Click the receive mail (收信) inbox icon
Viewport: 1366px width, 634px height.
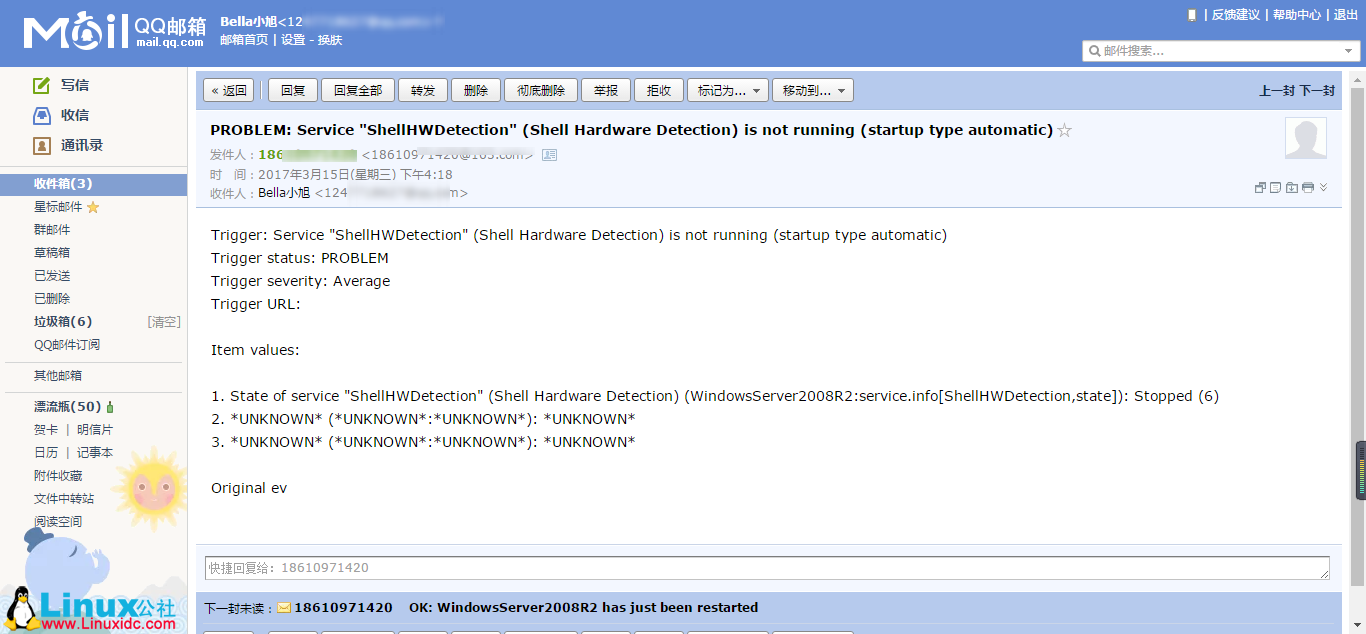coord(42,115)
